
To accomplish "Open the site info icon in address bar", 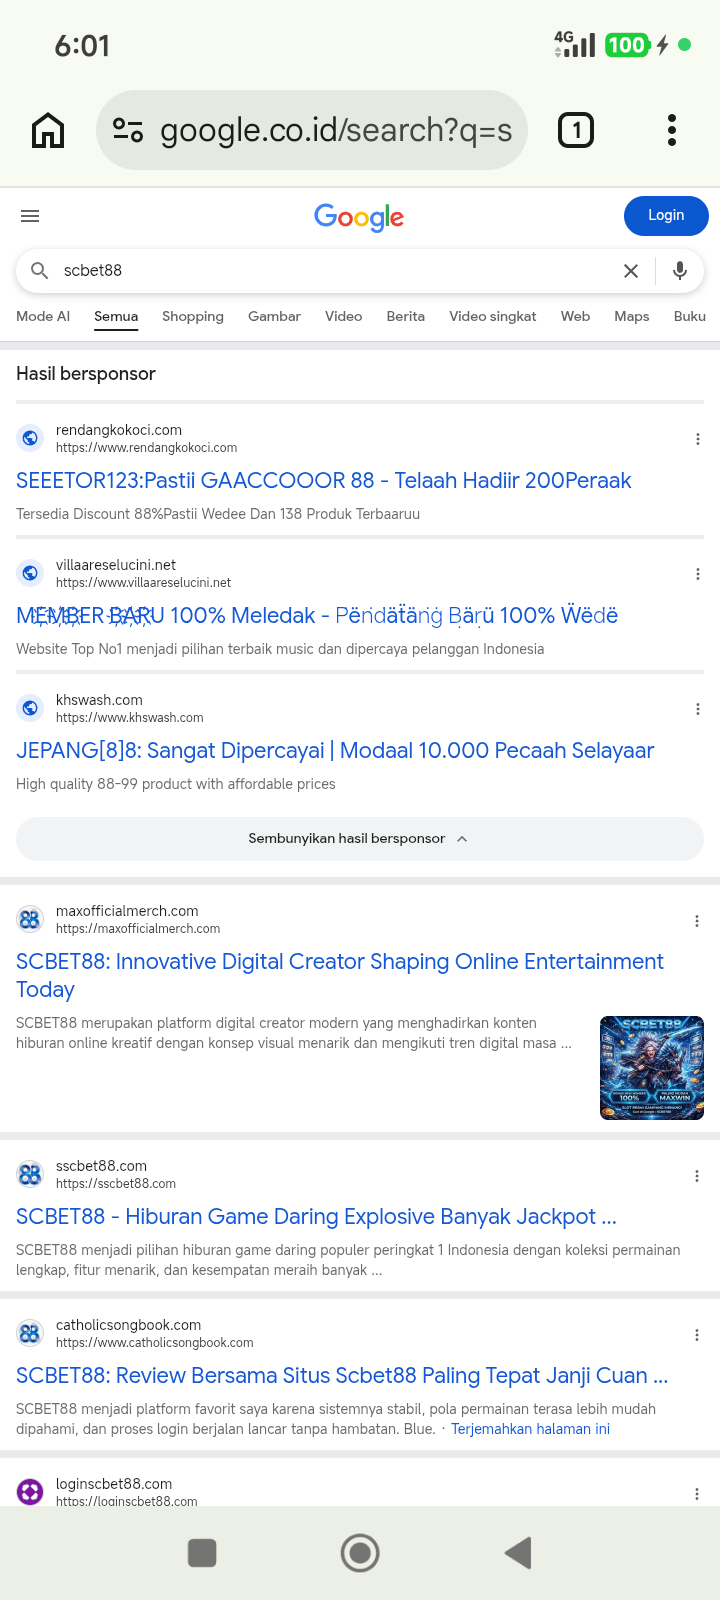I will click(128, 130).
